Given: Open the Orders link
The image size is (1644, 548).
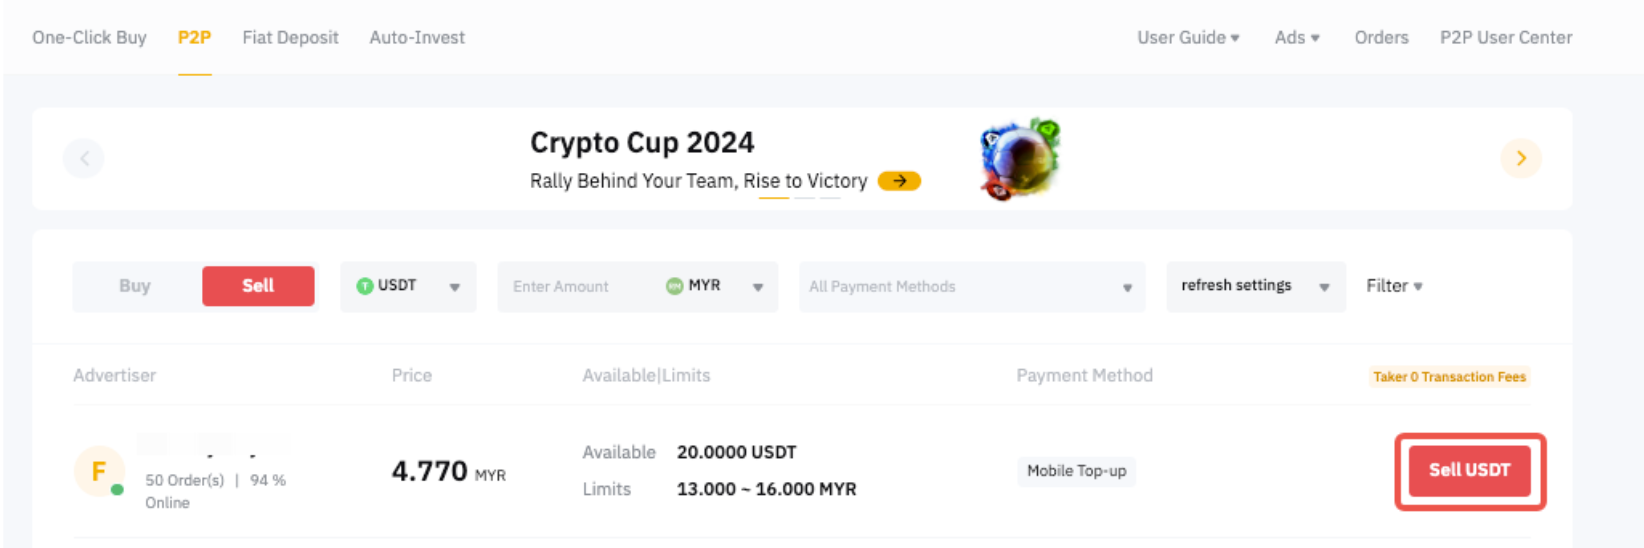Looking at the screenshot, I should [1381, 38].
